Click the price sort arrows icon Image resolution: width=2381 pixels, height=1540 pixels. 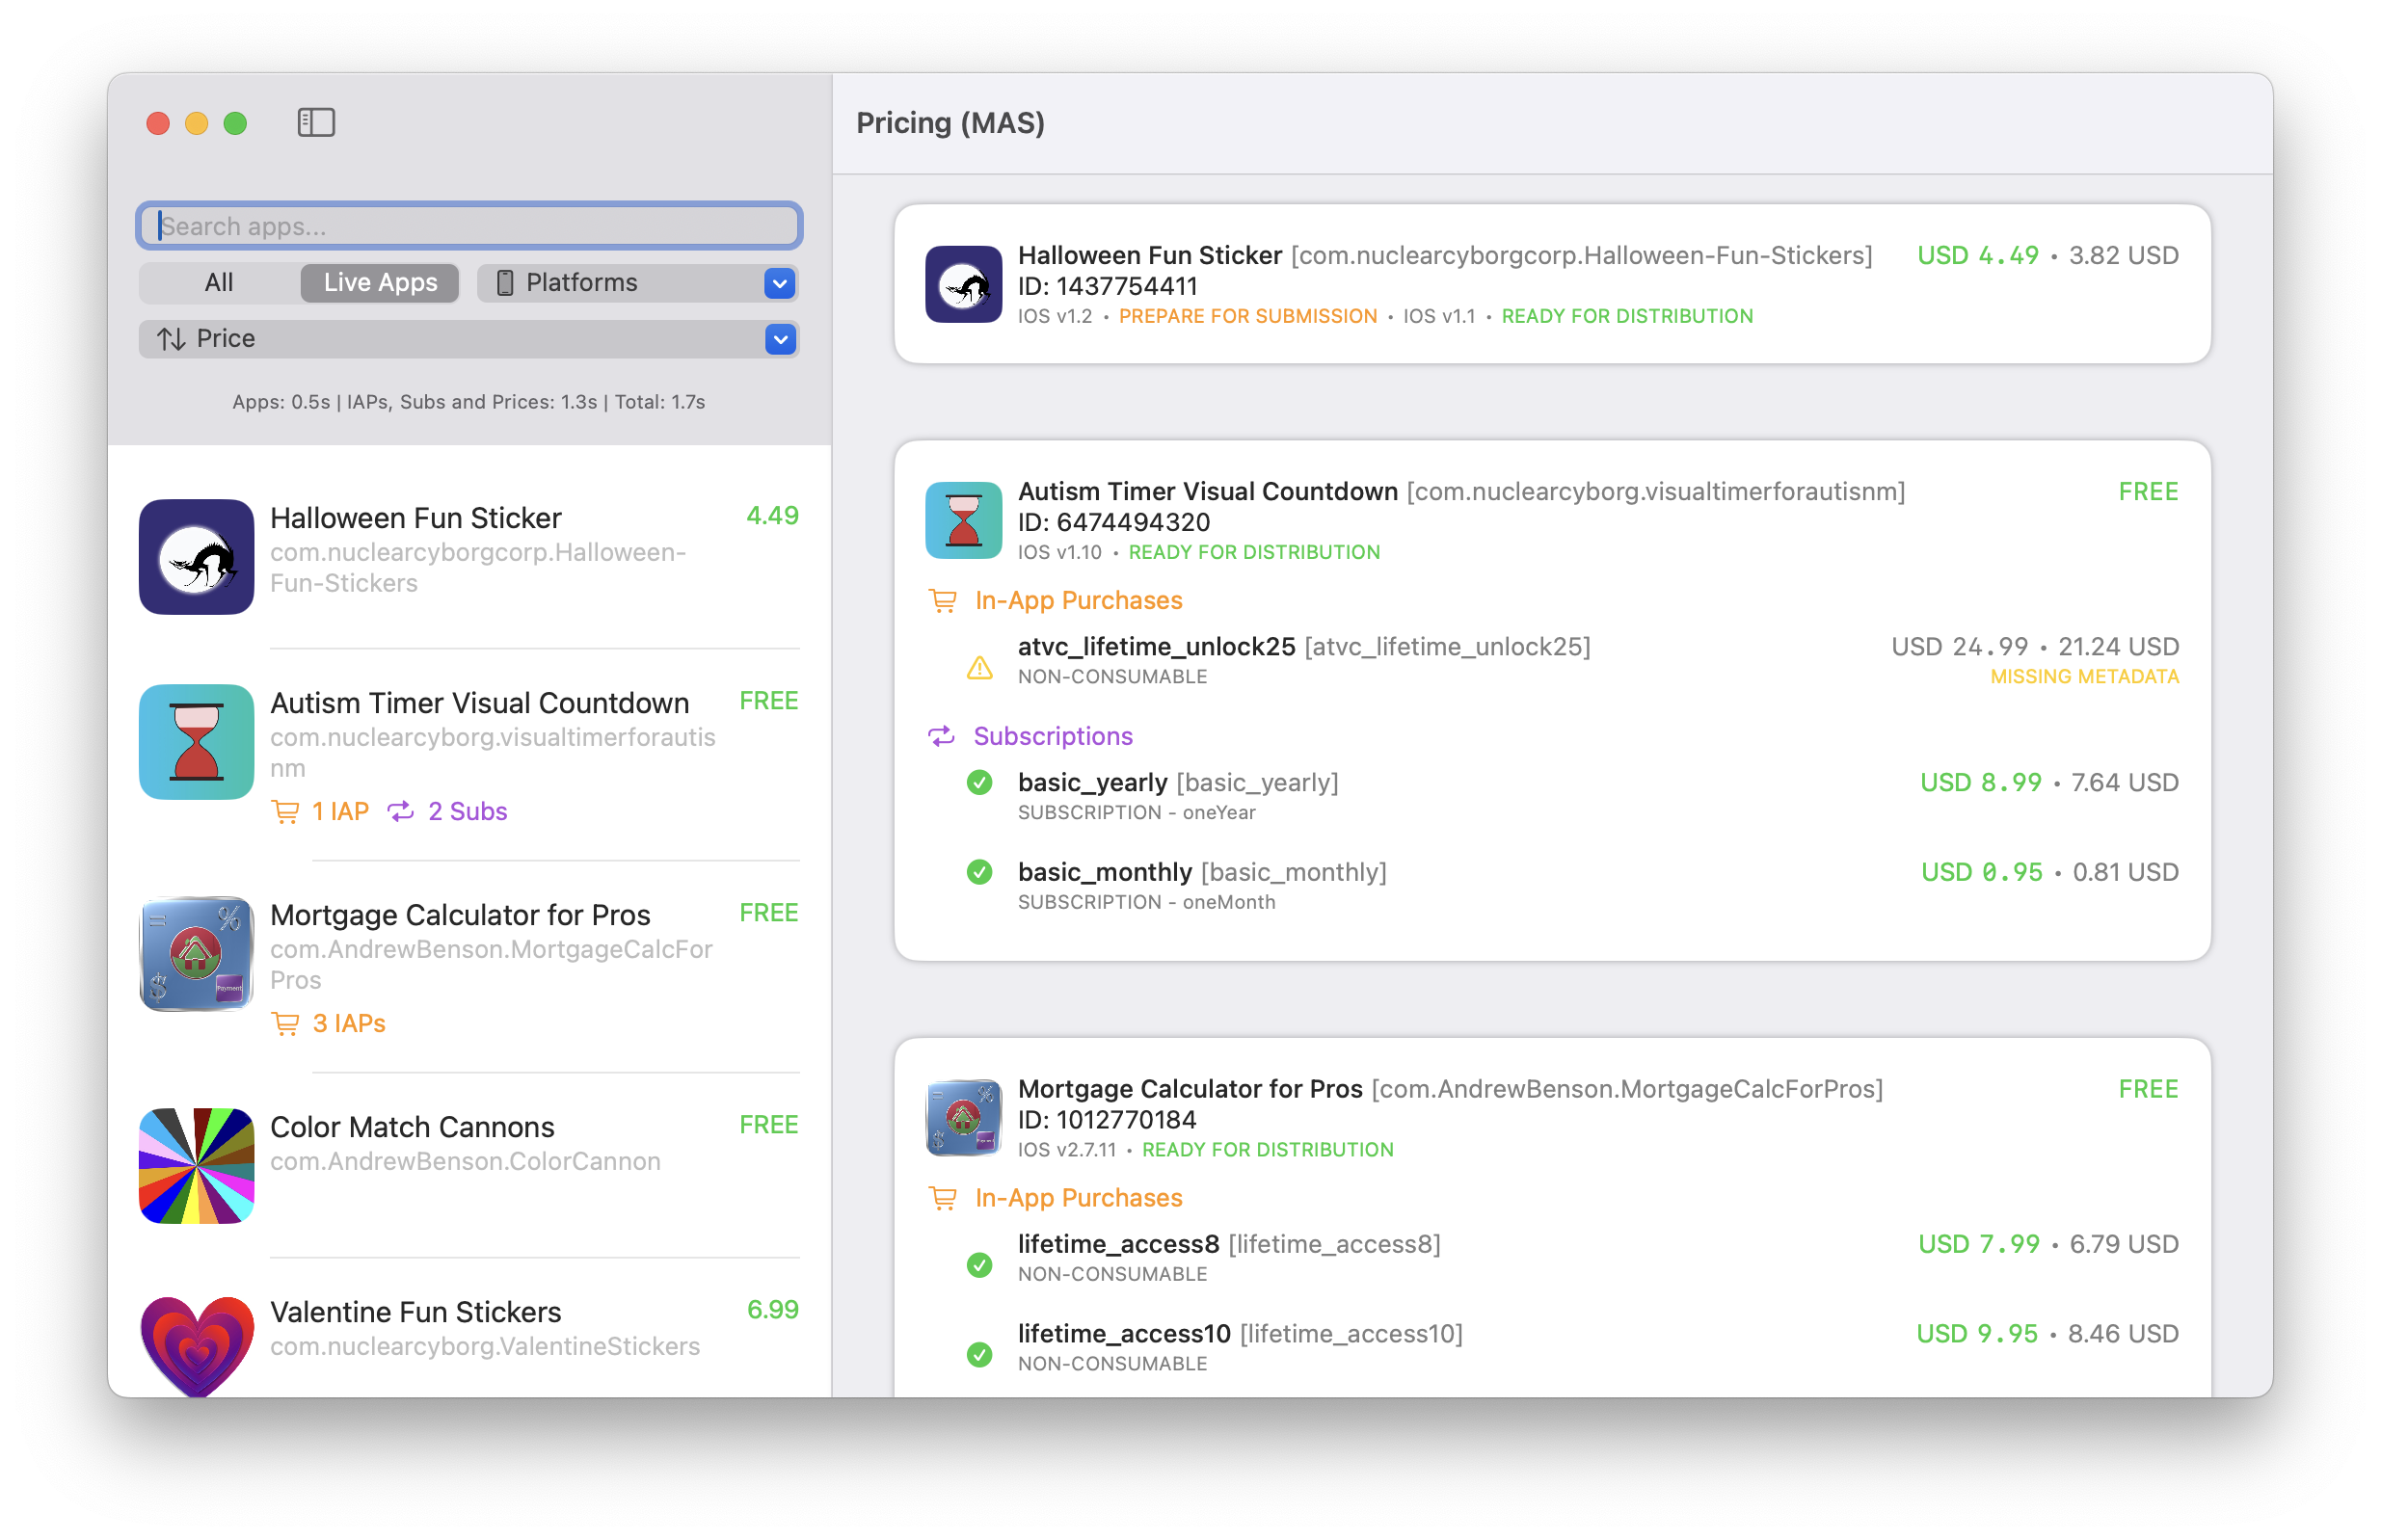170,338
